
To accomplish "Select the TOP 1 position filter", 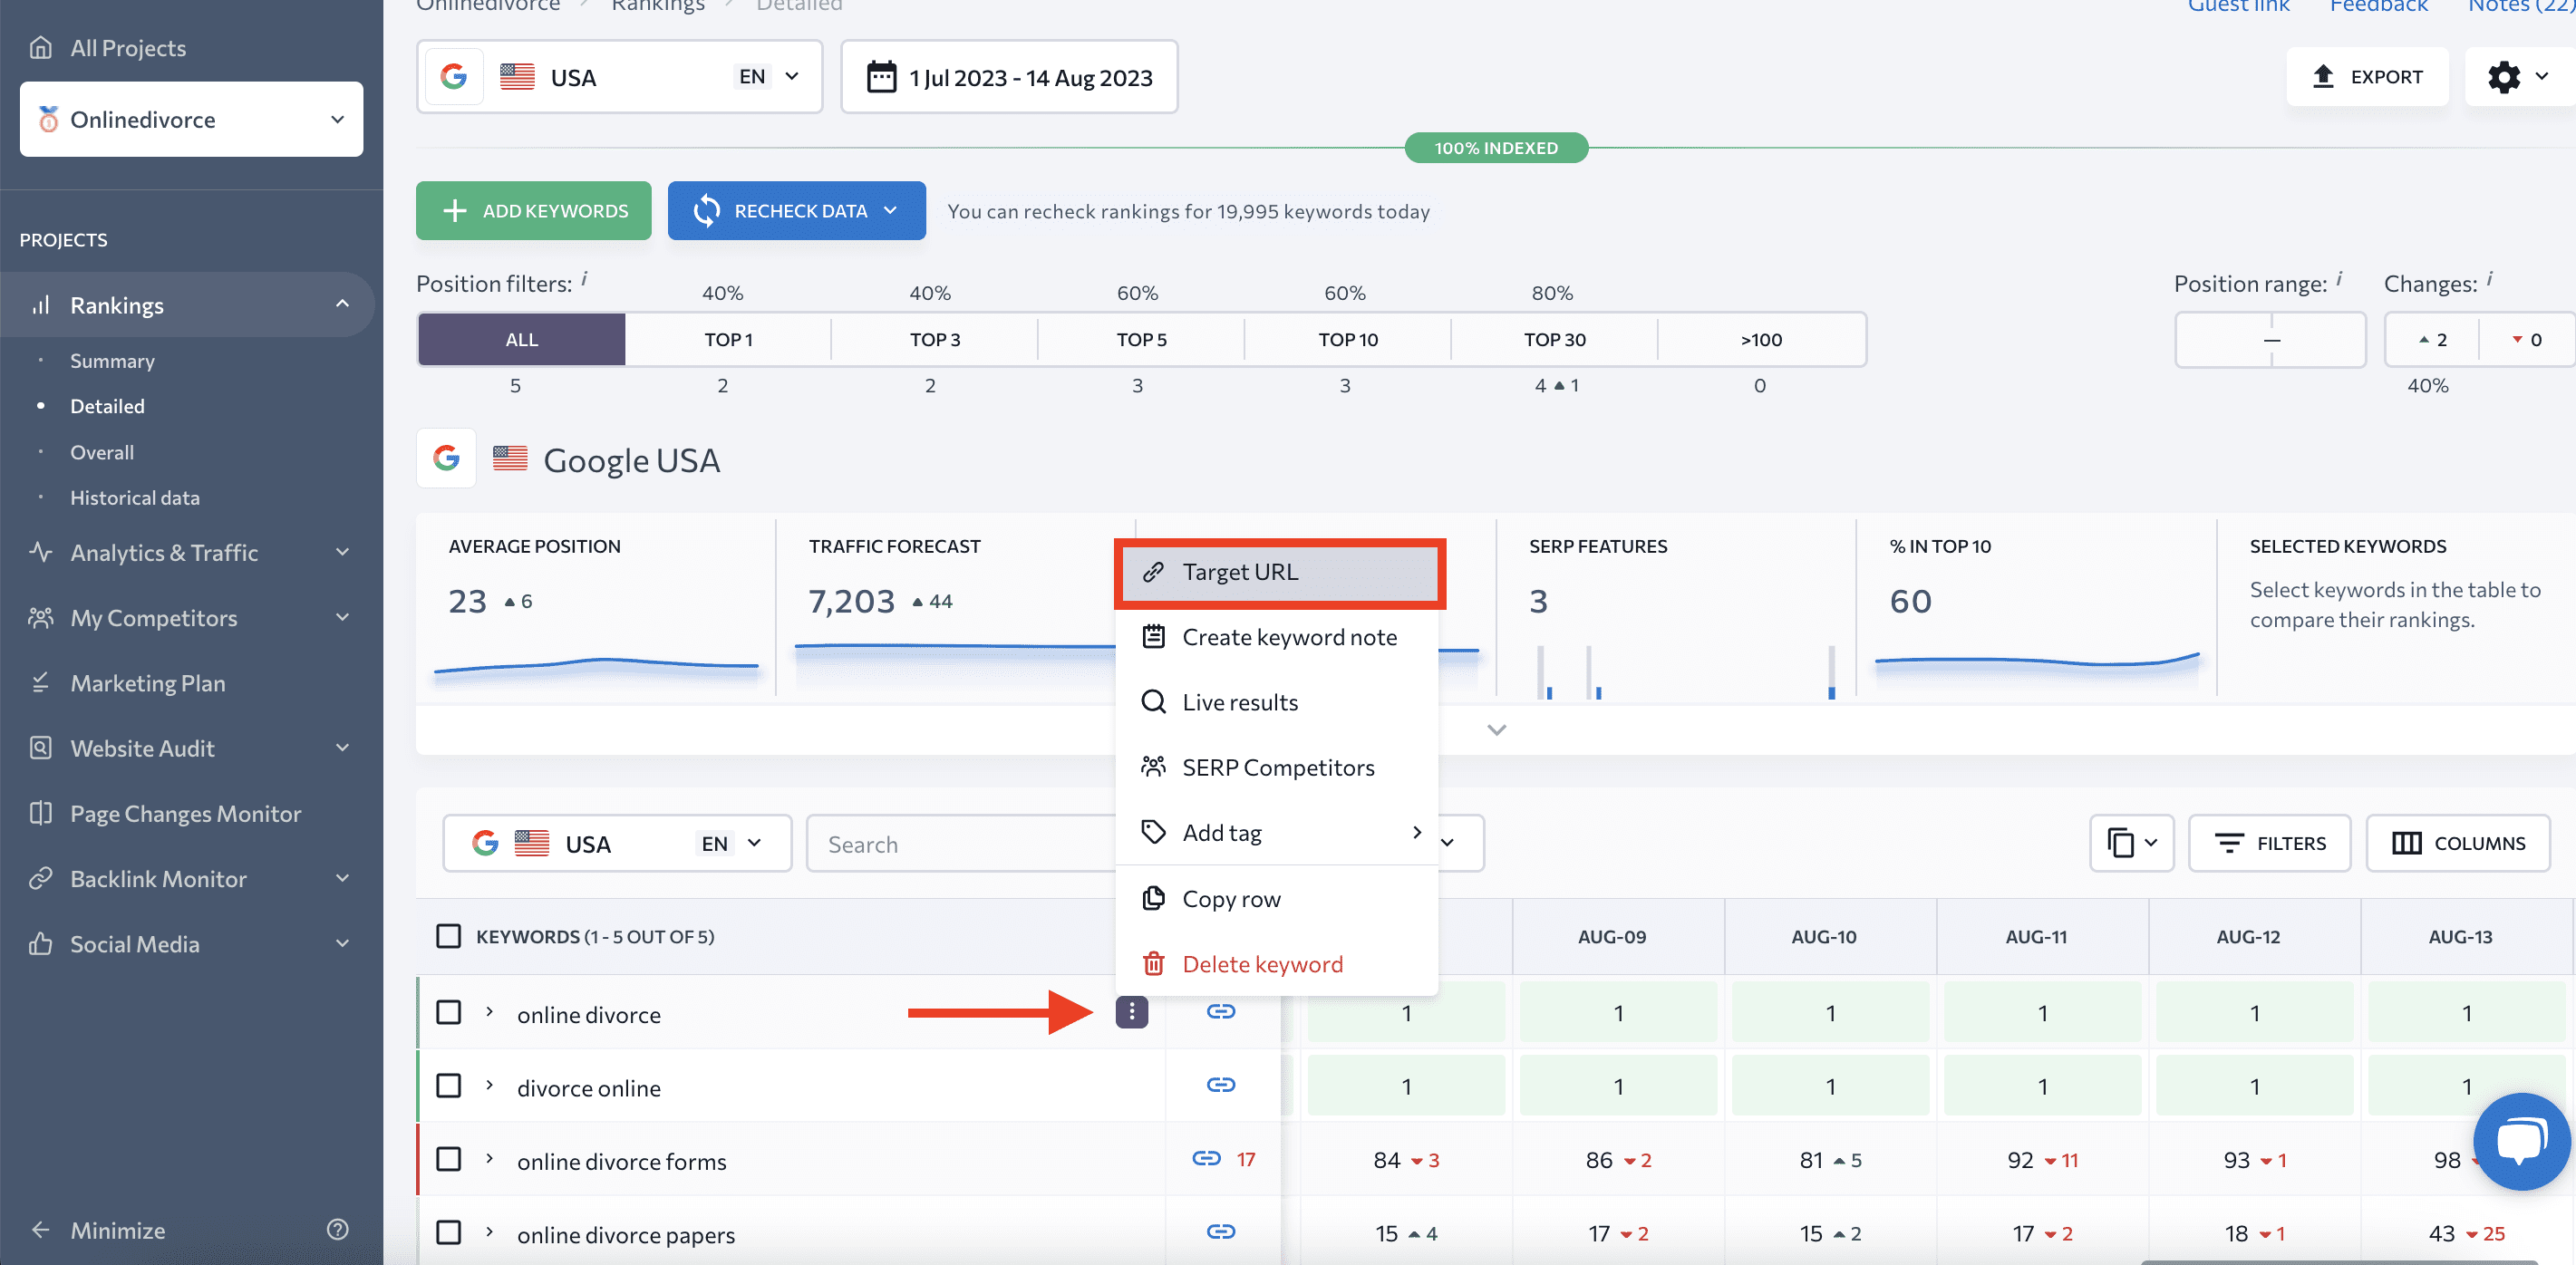I will (x=728, y=339).
